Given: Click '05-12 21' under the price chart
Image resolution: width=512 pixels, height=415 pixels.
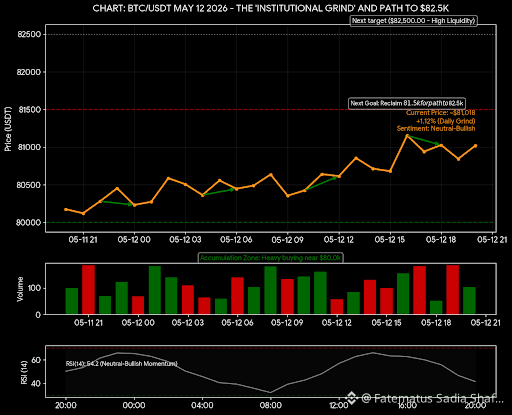Looking at the screenshot, I should point(492,240).
